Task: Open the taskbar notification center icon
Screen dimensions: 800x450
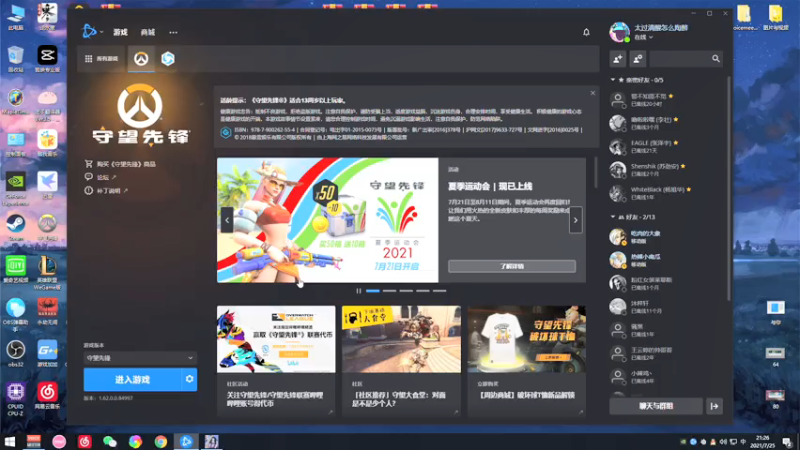Action: click(x=787, y=442)
